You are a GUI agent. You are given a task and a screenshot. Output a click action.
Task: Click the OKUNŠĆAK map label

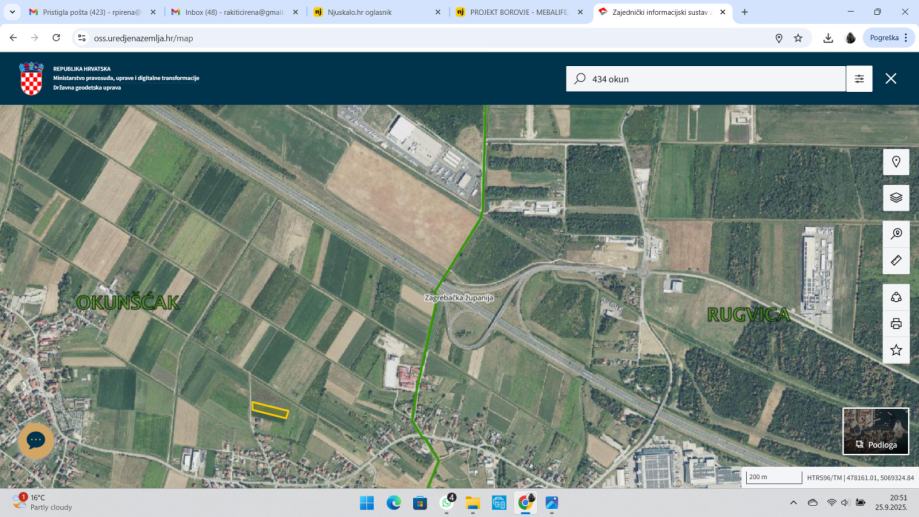click(128, 302)
